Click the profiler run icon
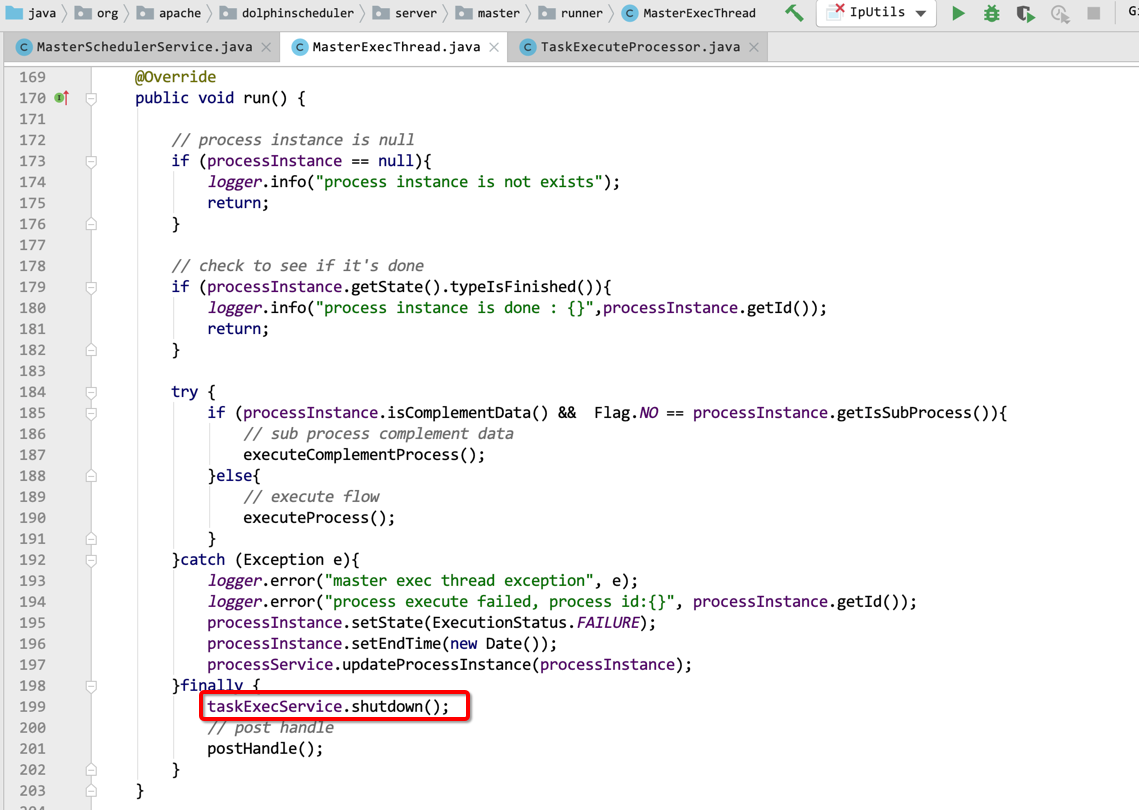 point(1060,13)
